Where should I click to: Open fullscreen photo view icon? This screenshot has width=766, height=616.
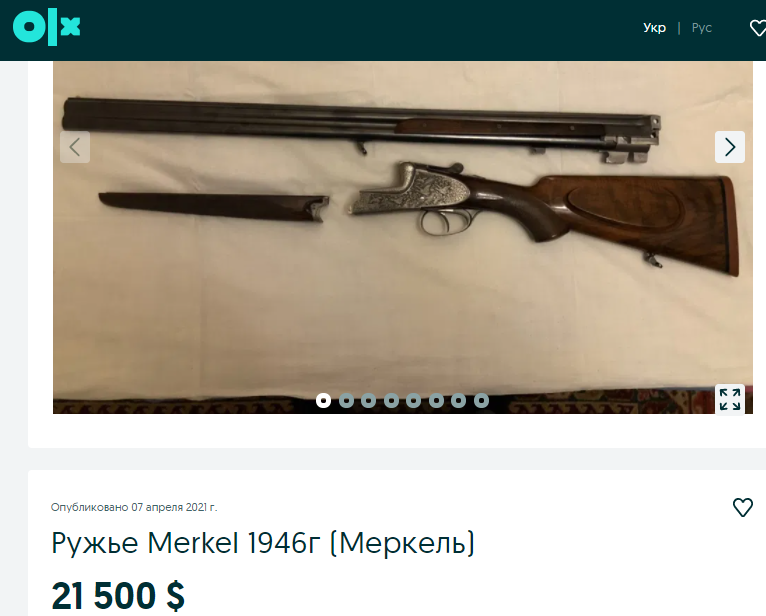coord(730,399)
